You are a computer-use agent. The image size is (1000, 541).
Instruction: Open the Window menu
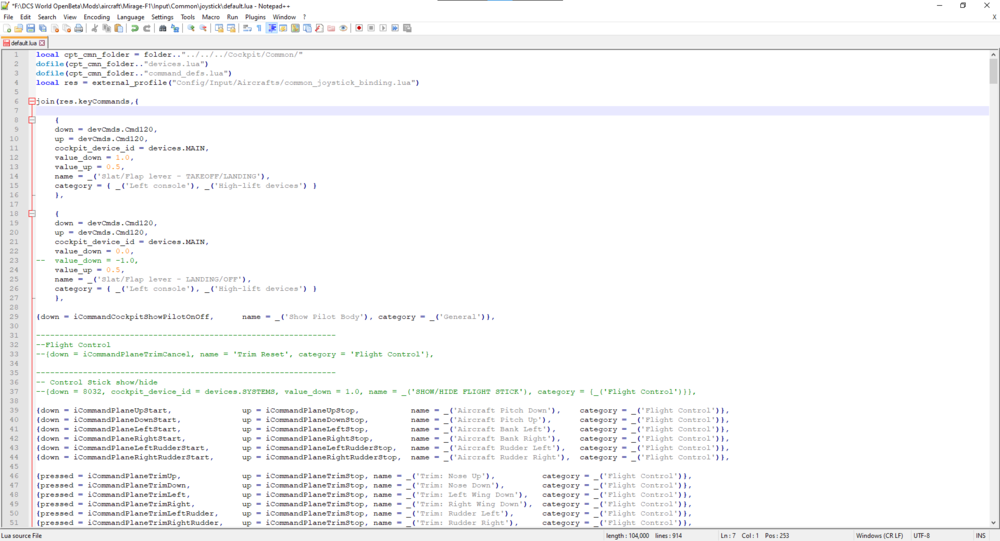coord(284,17)
